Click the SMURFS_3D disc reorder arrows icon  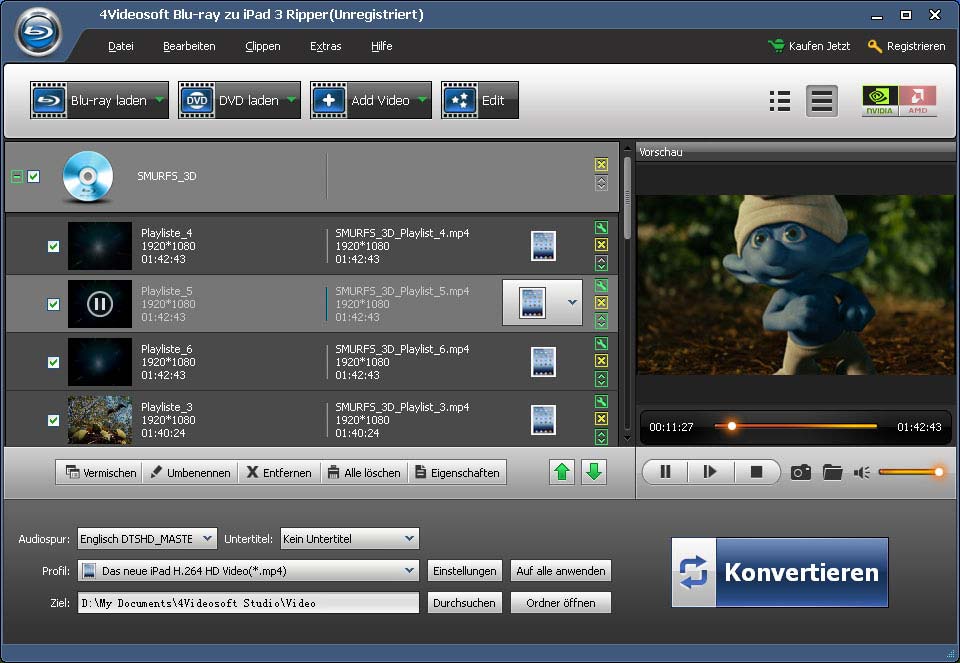point(601,183)
